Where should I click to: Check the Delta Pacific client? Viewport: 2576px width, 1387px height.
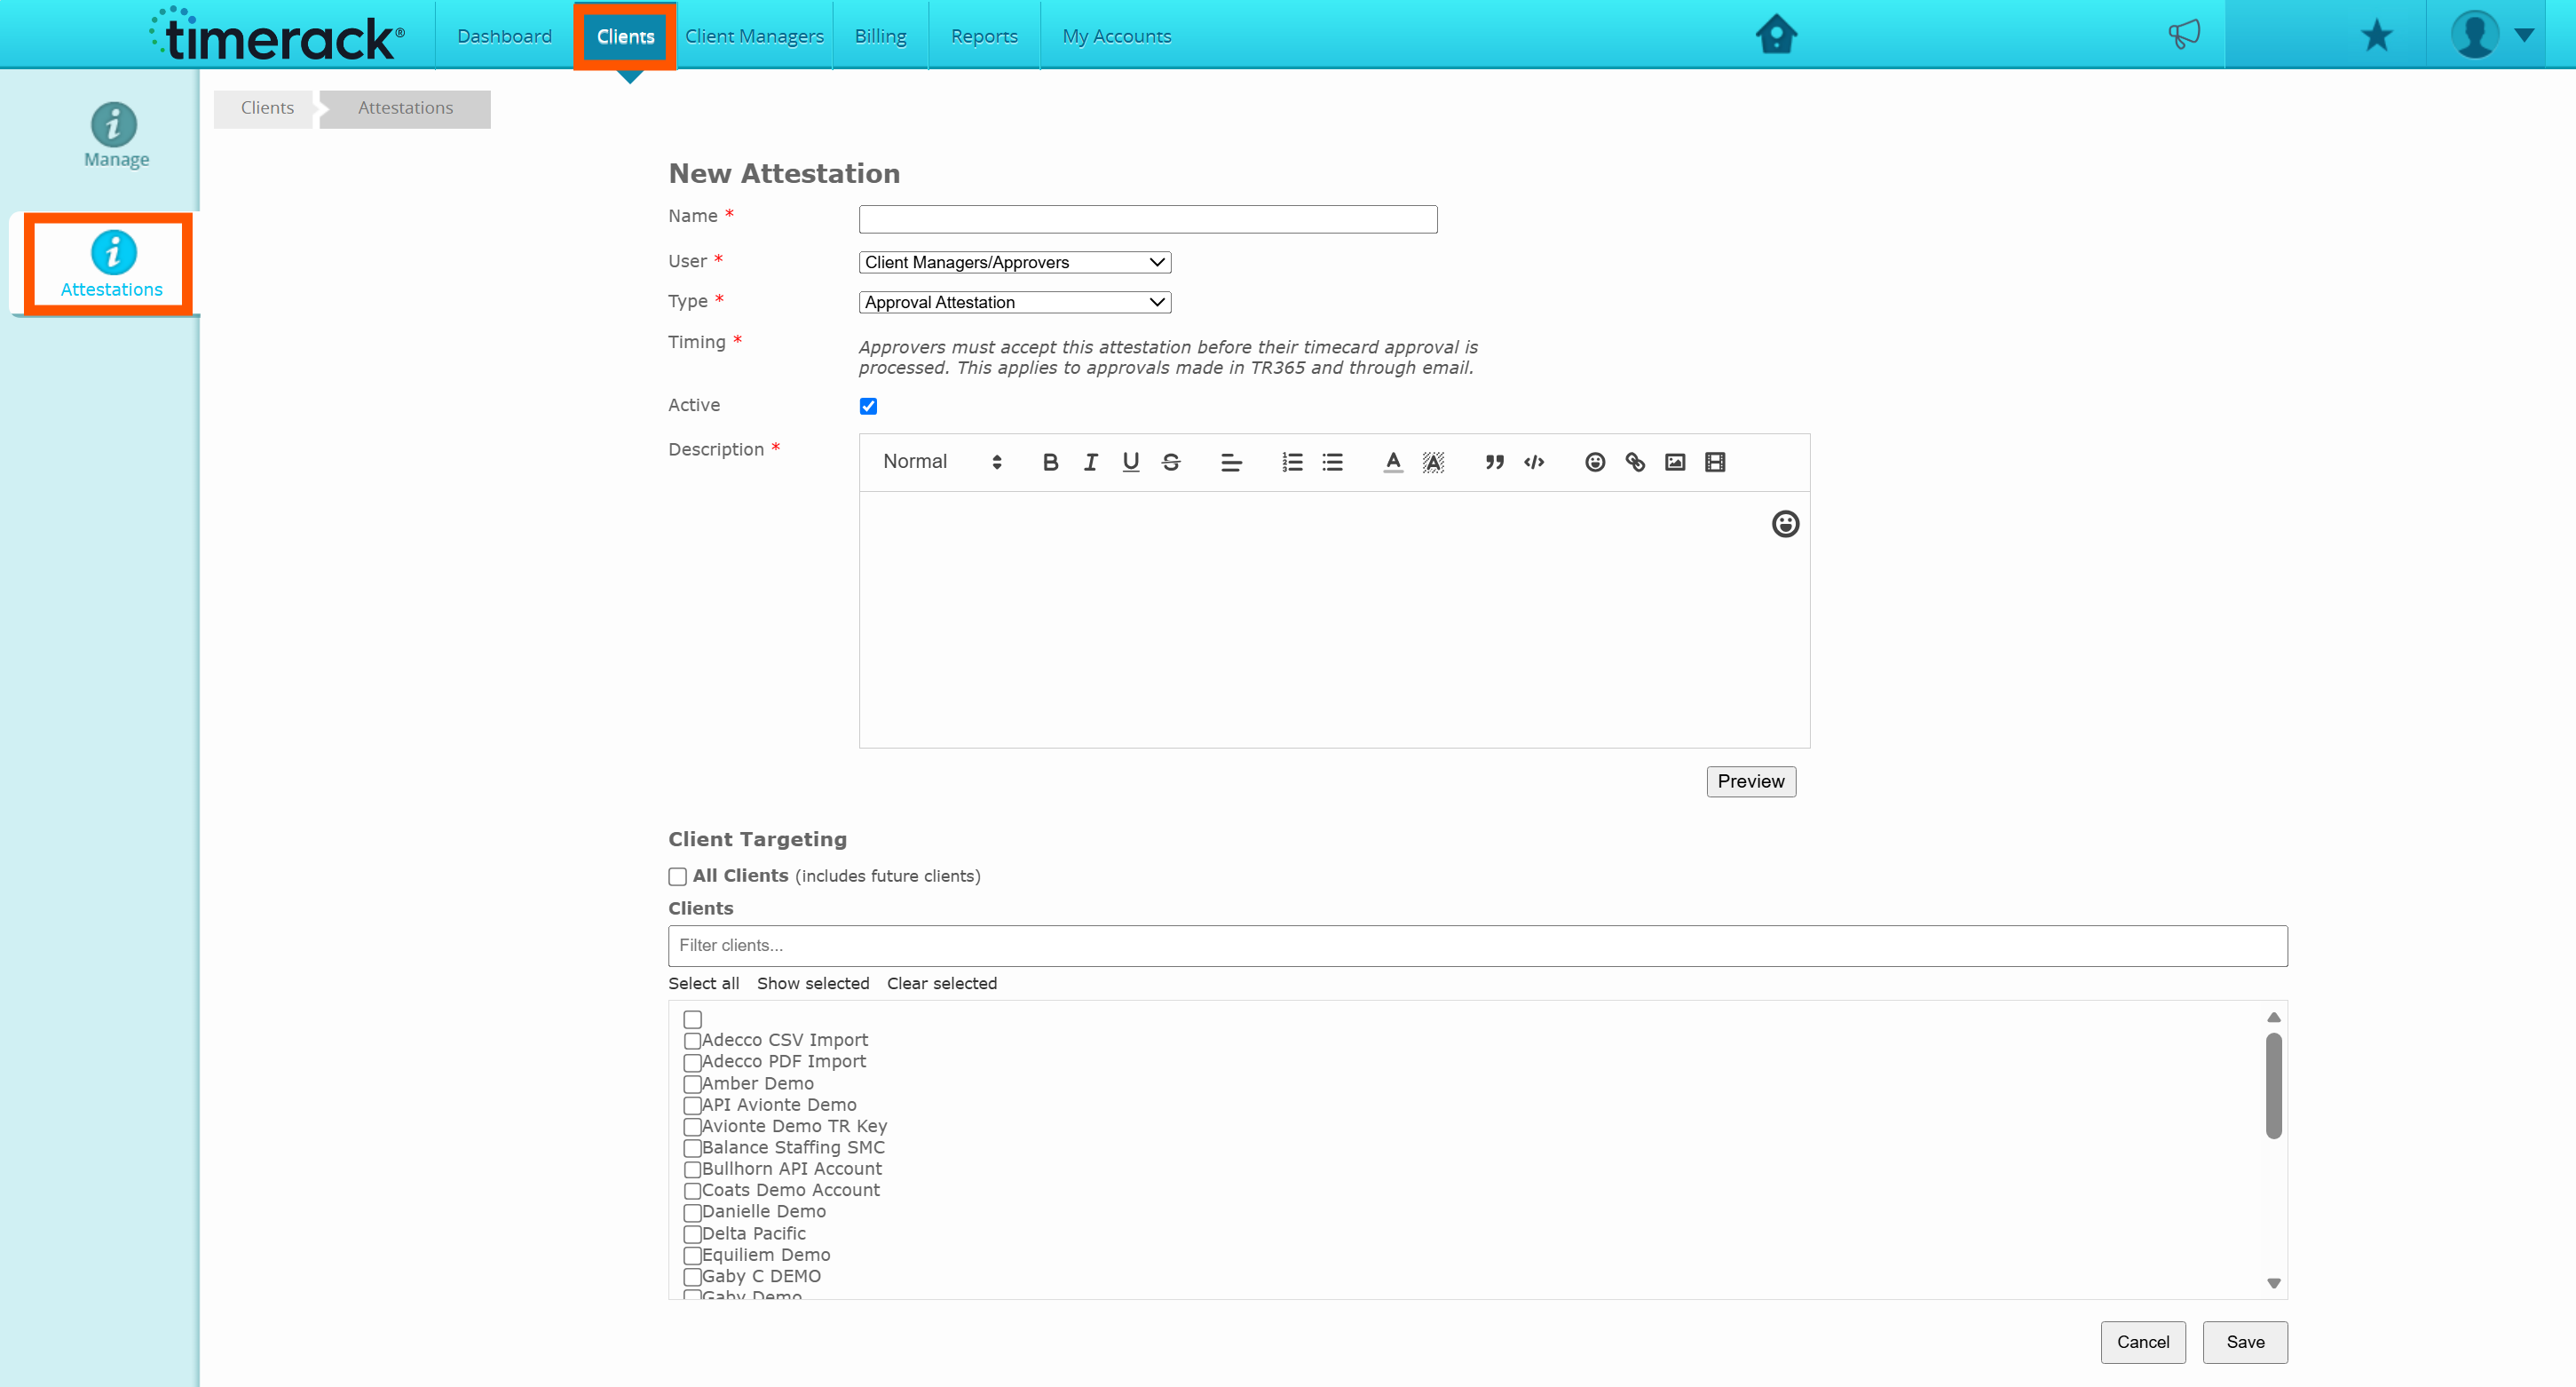[692, 1234]
